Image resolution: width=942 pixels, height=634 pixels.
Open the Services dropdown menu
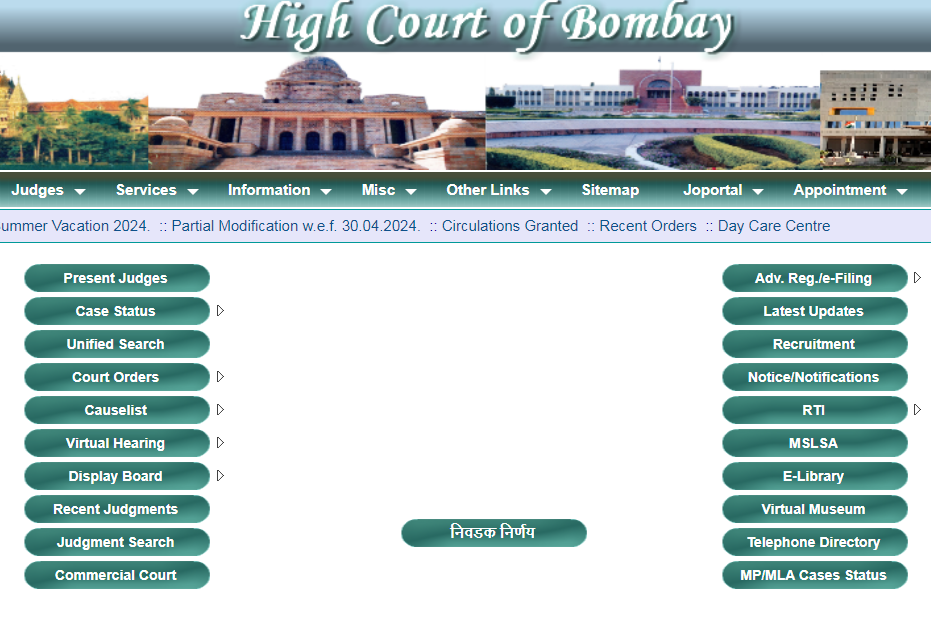point(157,191)
